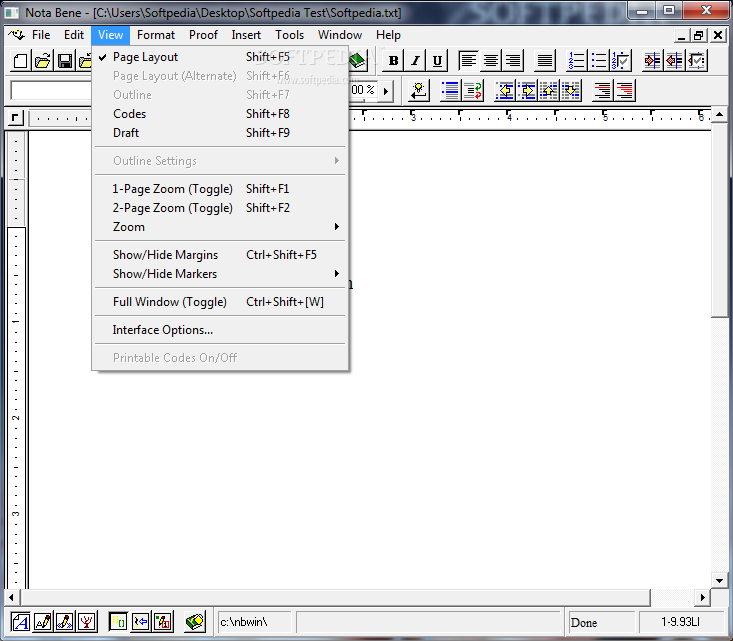Viewport: 733px width, 641px height.
Task: Click the Show/Hide Margins entry
Action: (x=165, y=255)
